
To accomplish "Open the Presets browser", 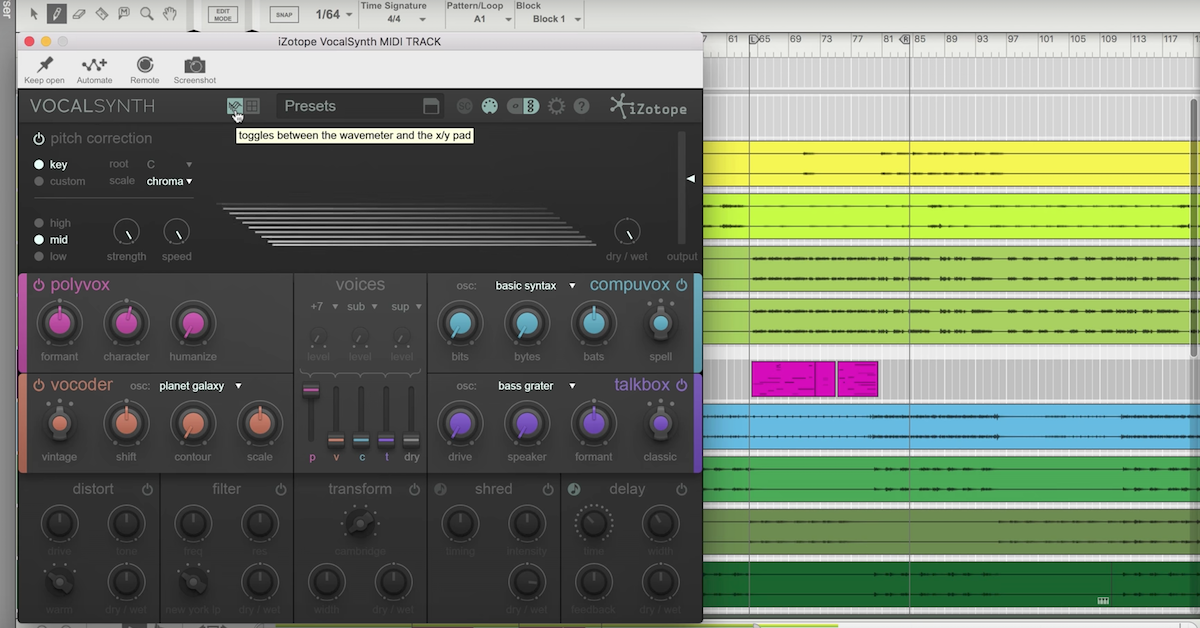I will [x=310, y=106].
